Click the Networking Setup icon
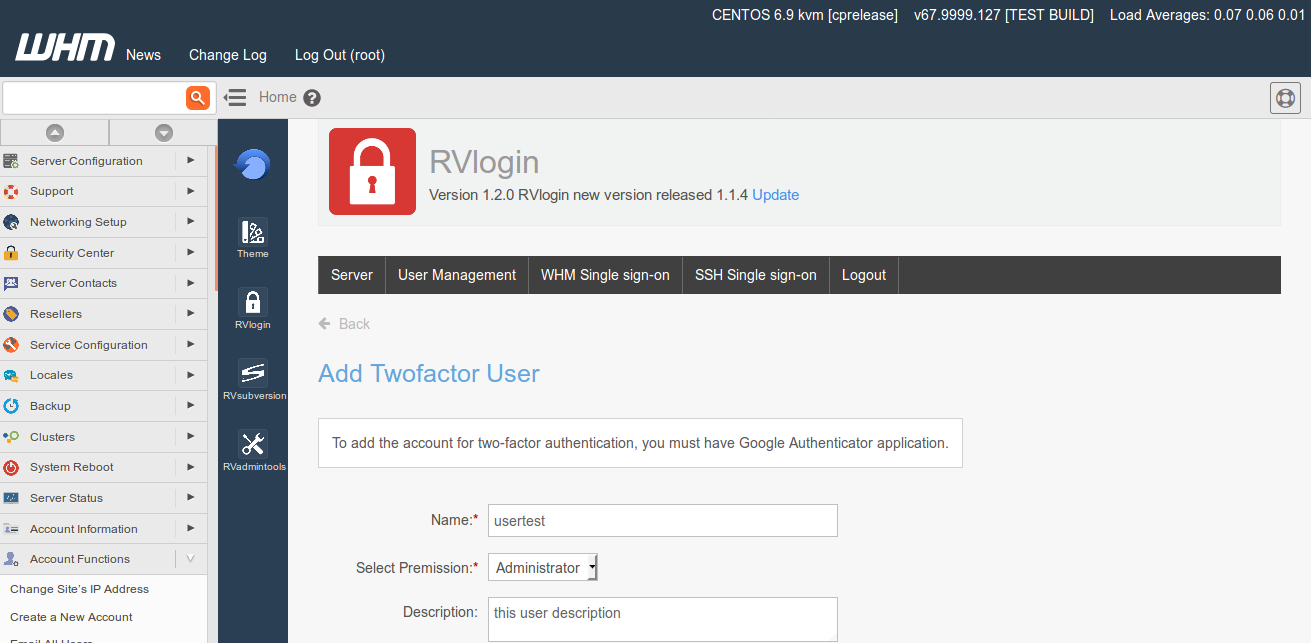 point(11,222)
